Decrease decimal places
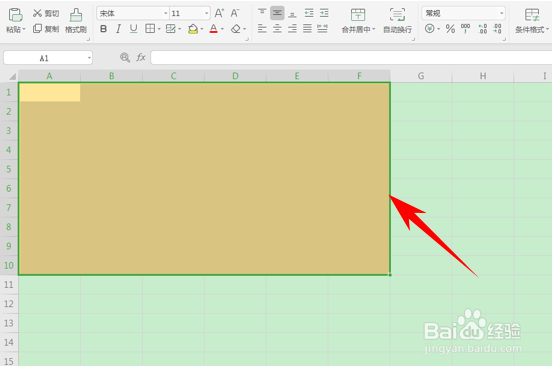Viewport: 553px width, 368px height. 498,29
